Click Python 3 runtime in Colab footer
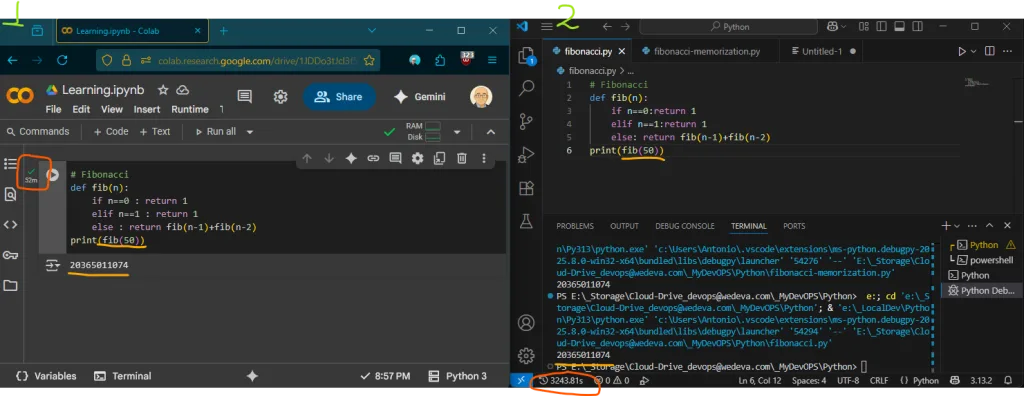The height and width of the screenshot is (396, 1024). coord(458,376)
